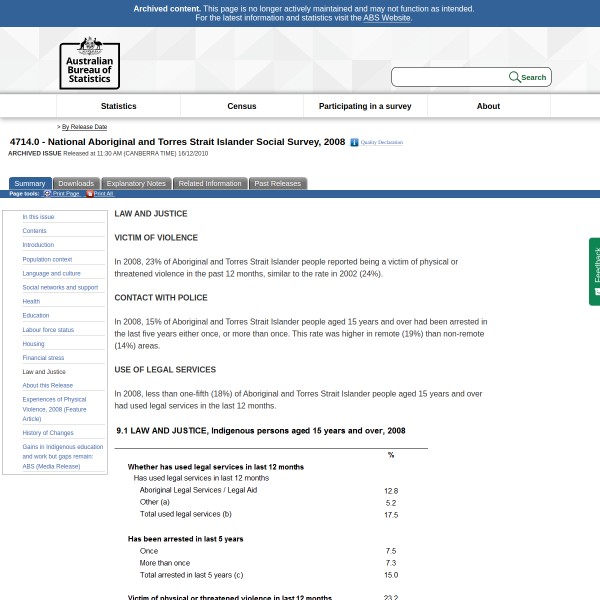
Task: Open History of Changes link
Action: (x=48, y=432)
